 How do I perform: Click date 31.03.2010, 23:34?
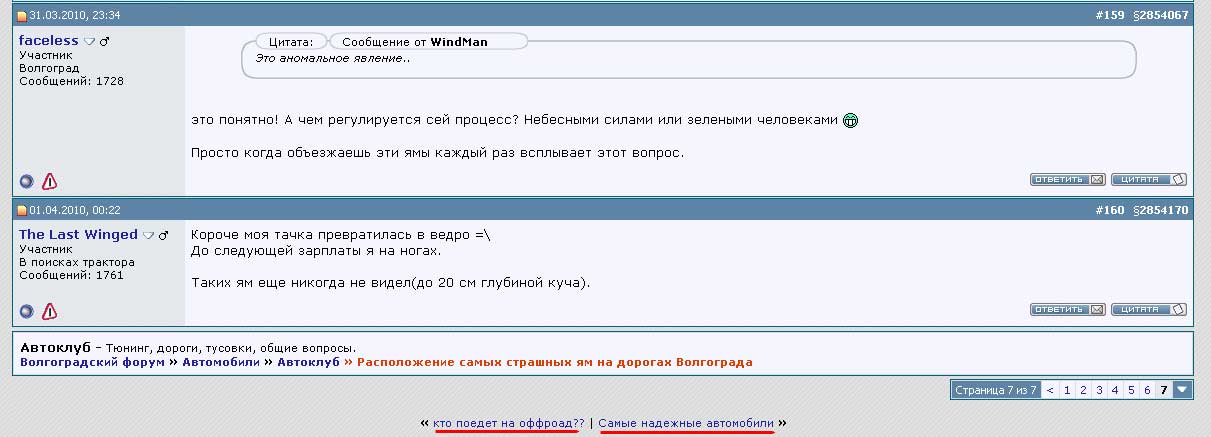pyautogui.click(x=75, y=16)
